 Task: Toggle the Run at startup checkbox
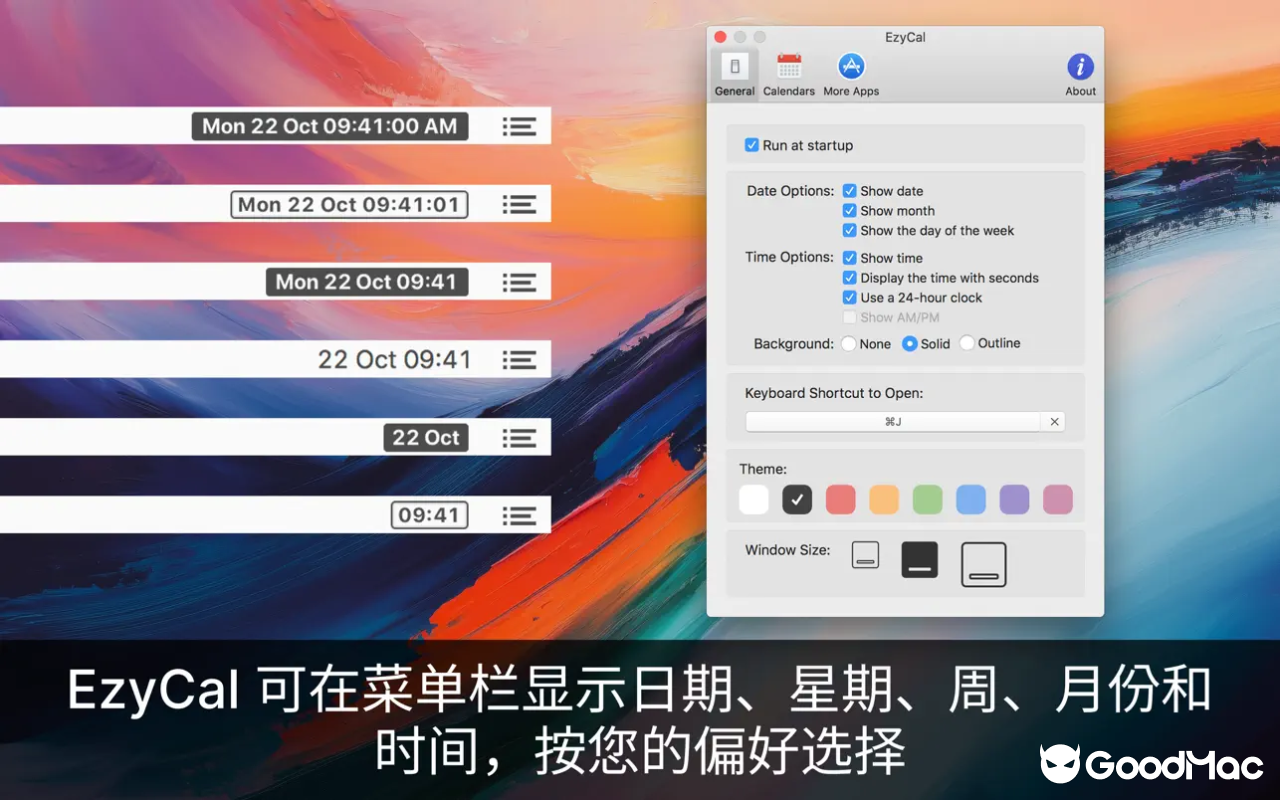coord(752,145)
